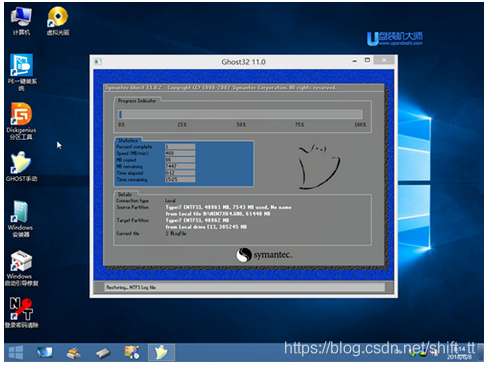Click the Connection type 'Local' text

[170, 201]
